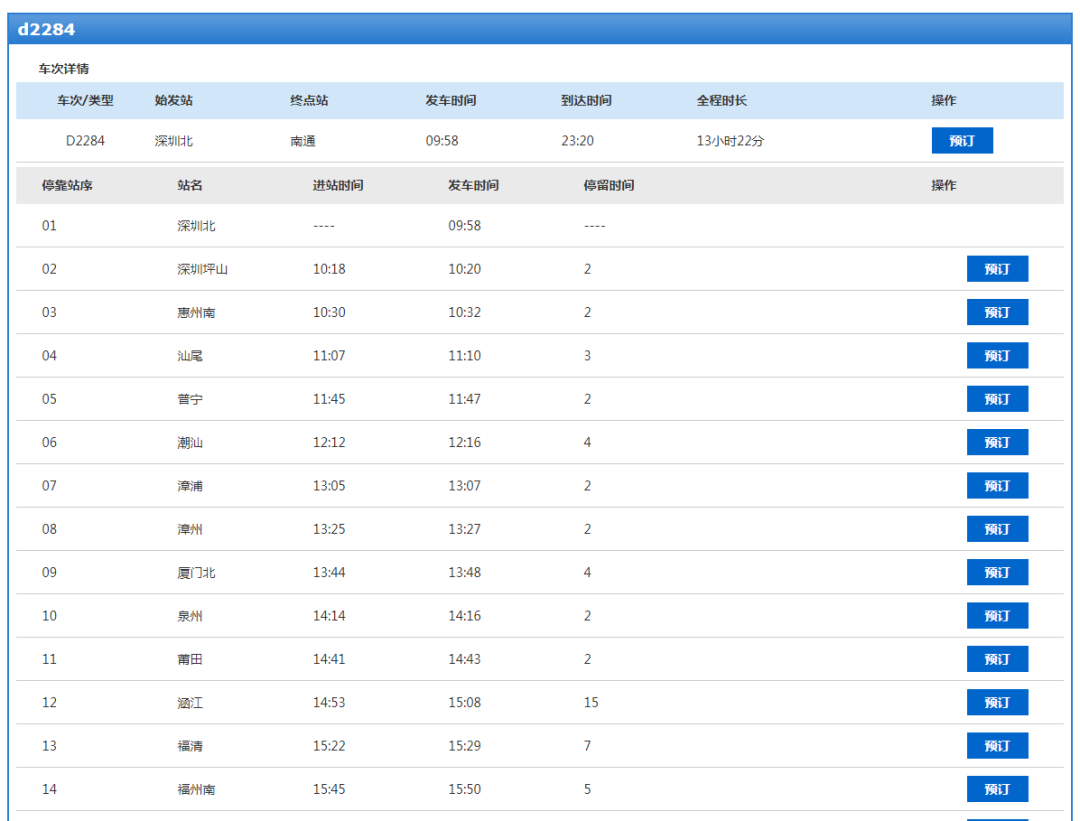Viewport: 1080px width, 821px height.
Task: Click departure time 13:48 at 厦门北
Action: pyautogui.click(x=465, y=573)
